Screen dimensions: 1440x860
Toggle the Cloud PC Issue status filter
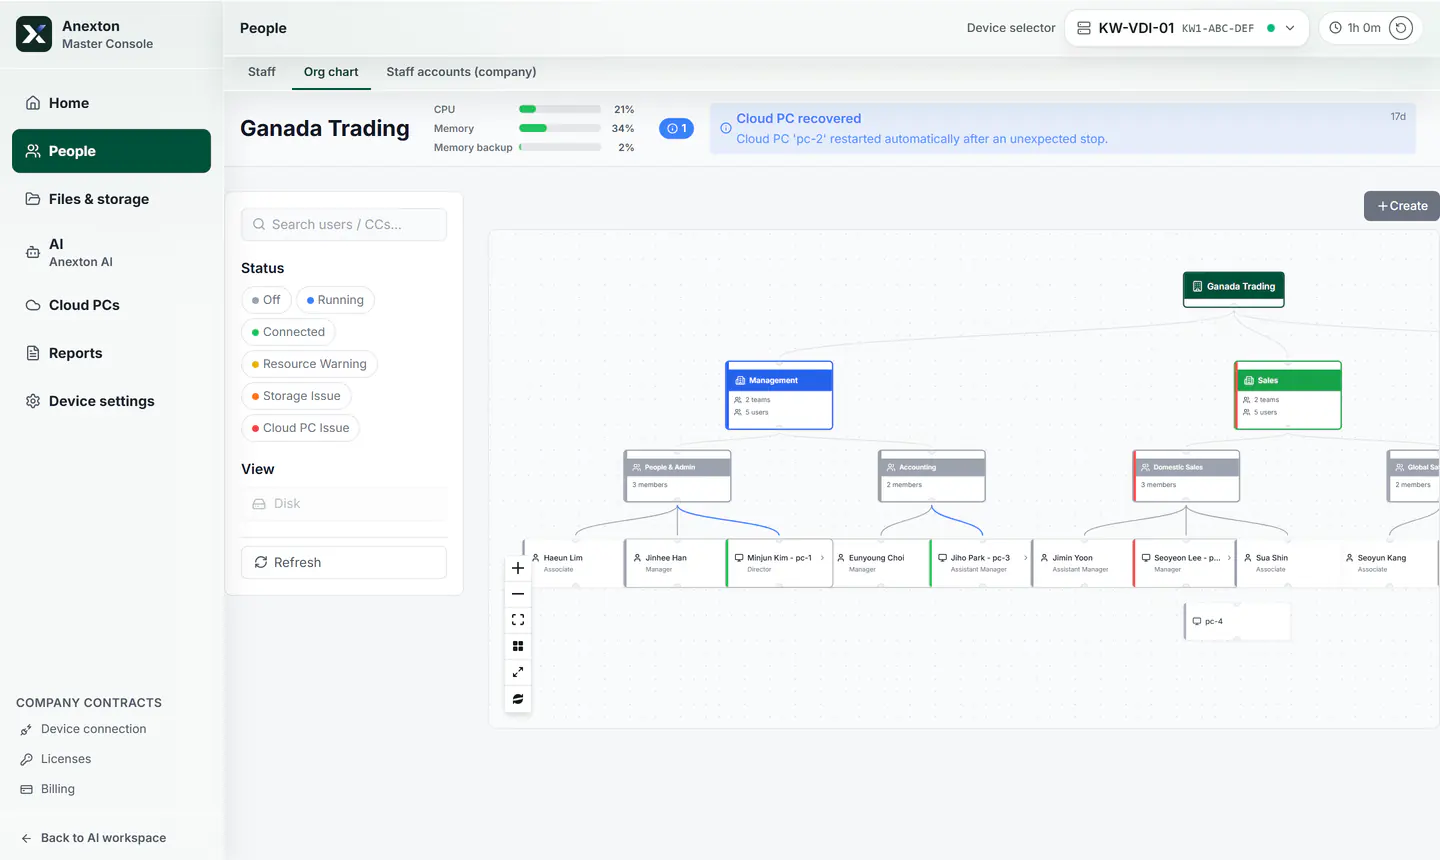tap(300, 428)
